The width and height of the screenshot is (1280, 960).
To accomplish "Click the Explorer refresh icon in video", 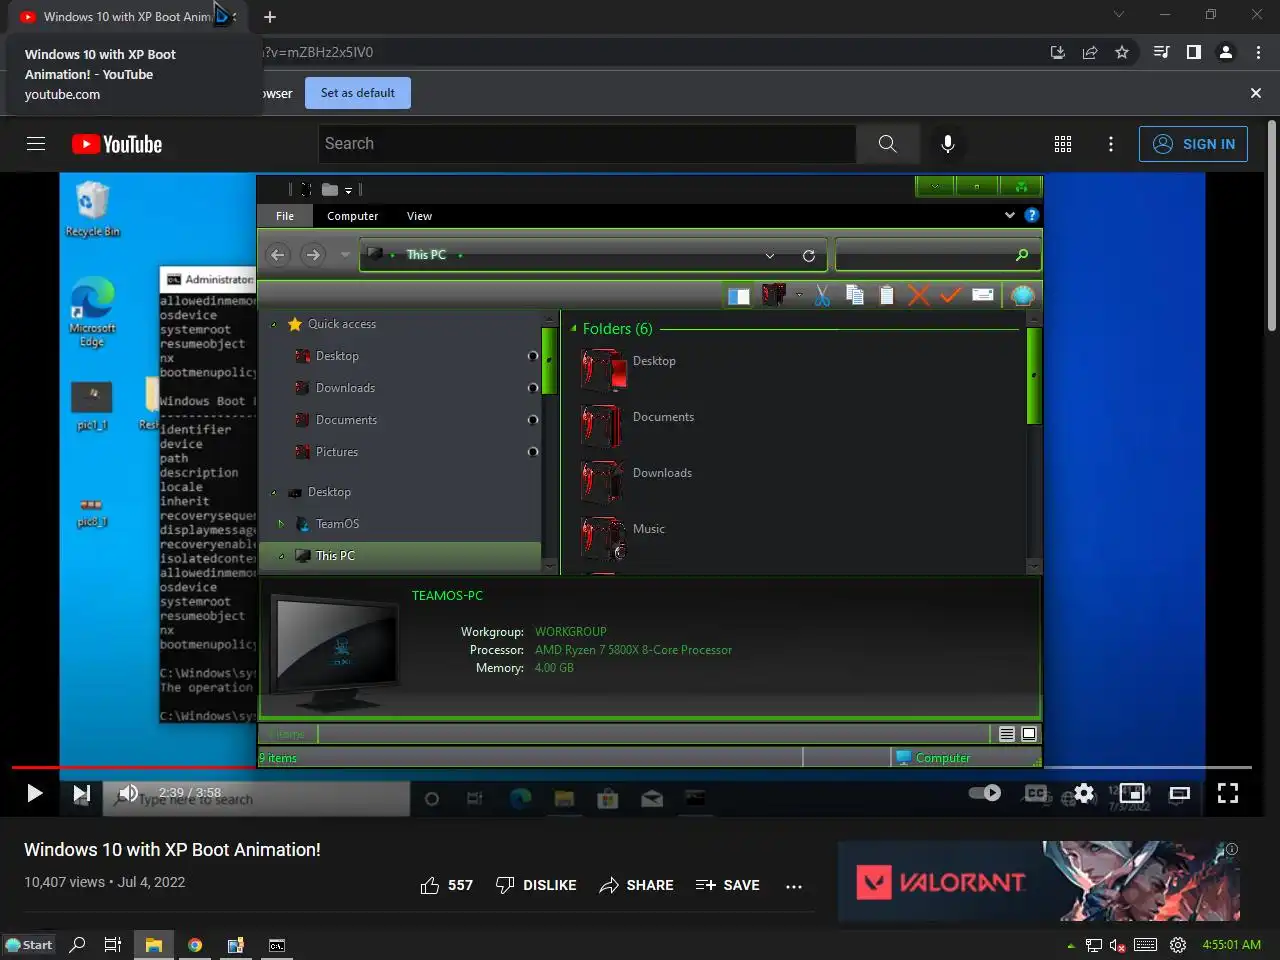I will [x=809, y=255].
